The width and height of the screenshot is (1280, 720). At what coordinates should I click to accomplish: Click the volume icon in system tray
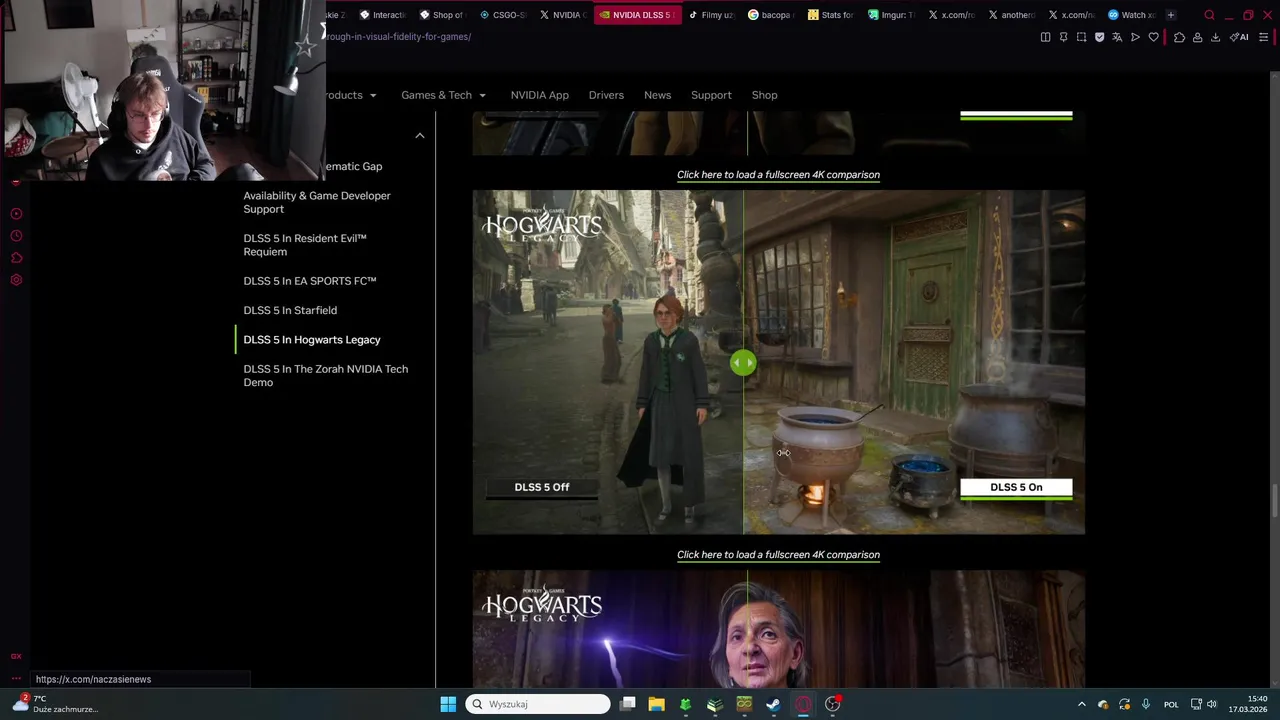[x=1212, y=704]
